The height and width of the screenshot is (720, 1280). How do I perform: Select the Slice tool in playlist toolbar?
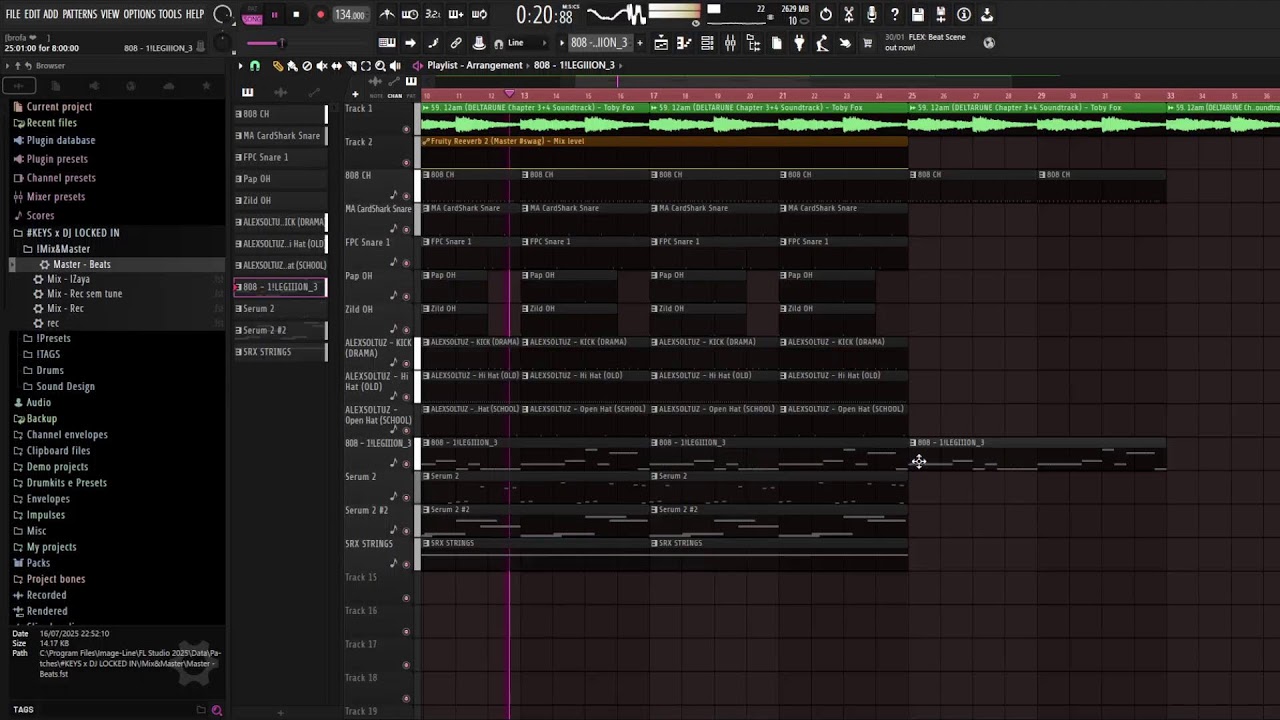351,66
